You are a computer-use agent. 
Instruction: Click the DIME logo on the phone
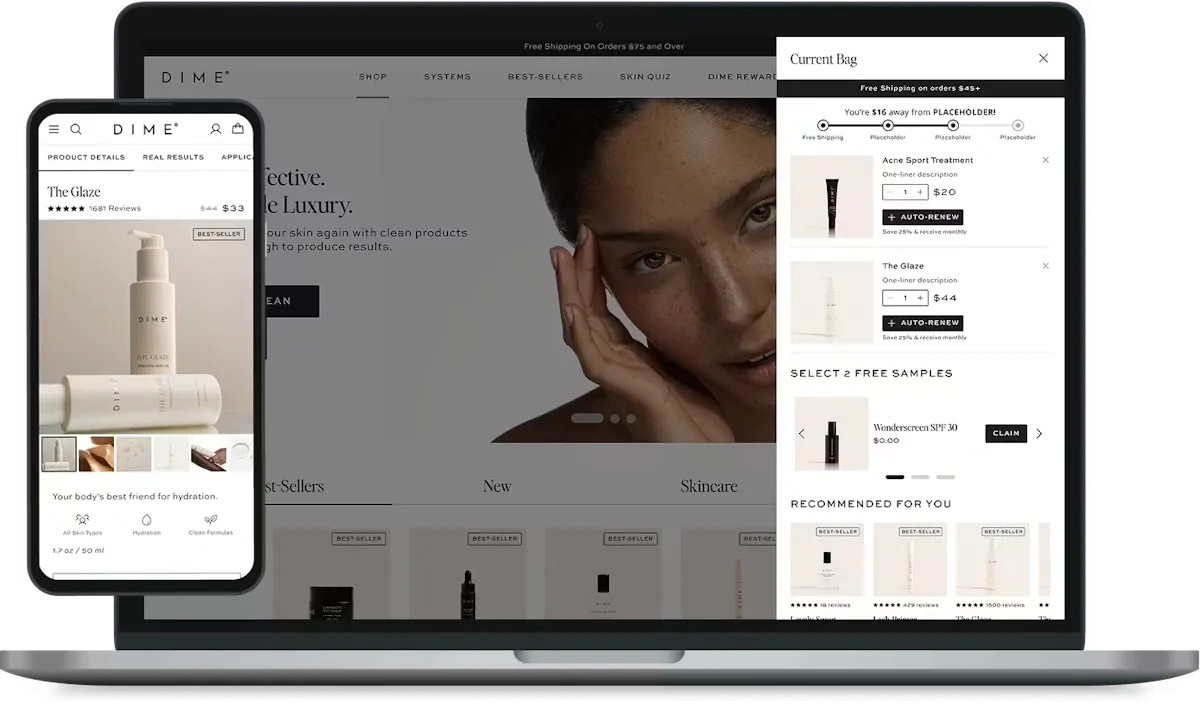(x=146, y=129)
